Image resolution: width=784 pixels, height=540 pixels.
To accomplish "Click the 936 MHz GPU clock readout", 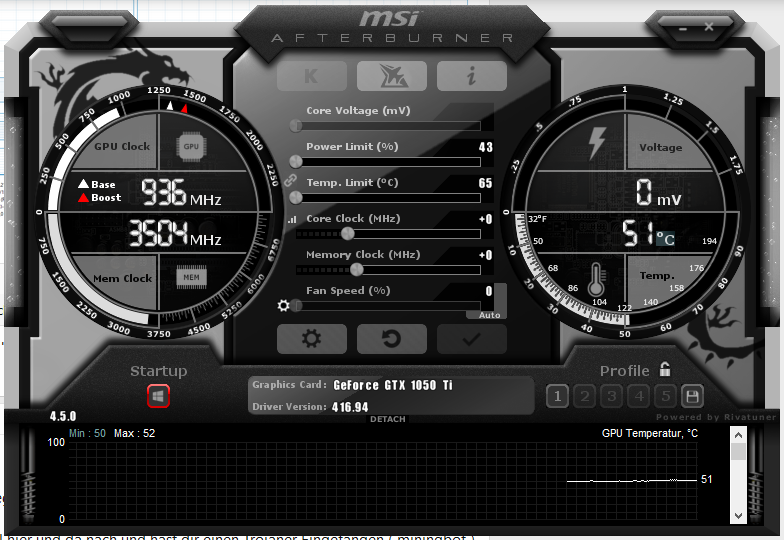I will pos(181,192).
